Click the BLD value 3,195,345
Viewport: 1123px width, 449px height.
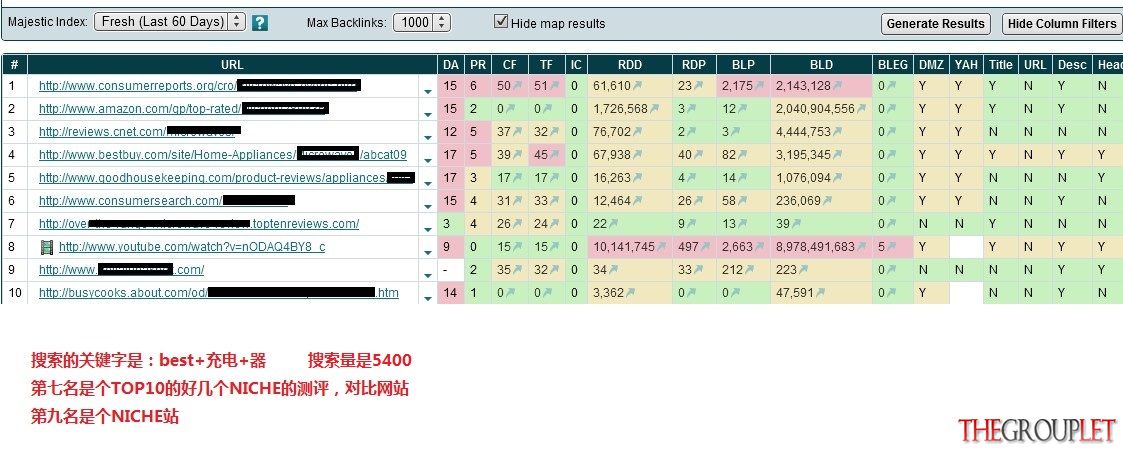[803, 155]
